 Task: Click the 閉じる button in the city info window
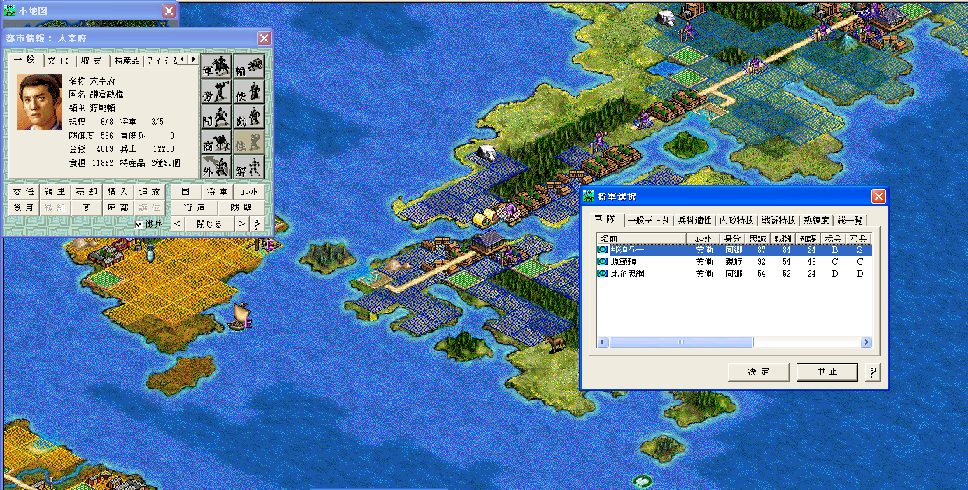coord(209,224)
